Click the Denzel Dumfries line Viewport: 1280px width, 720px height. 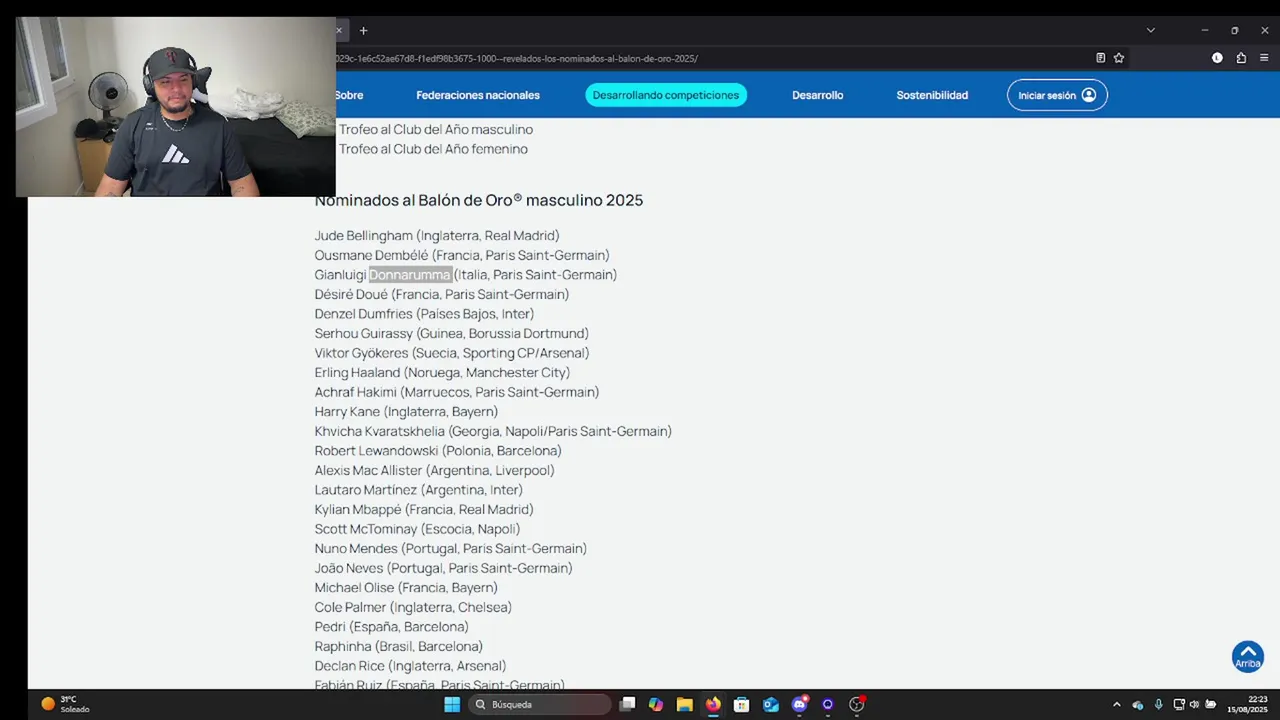(x=424, y=314)
